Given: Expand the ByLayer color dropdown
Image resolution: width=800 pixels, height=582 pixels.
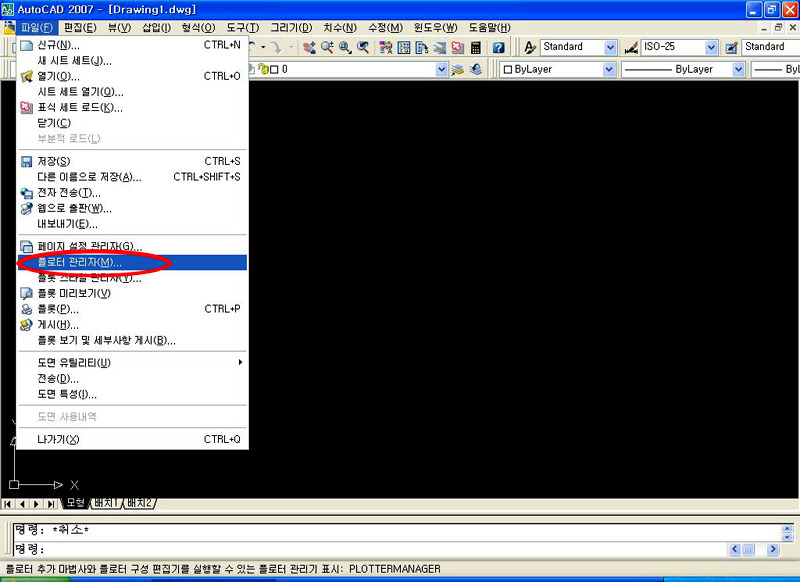Looking at the screenshot, I should point(609,69).
